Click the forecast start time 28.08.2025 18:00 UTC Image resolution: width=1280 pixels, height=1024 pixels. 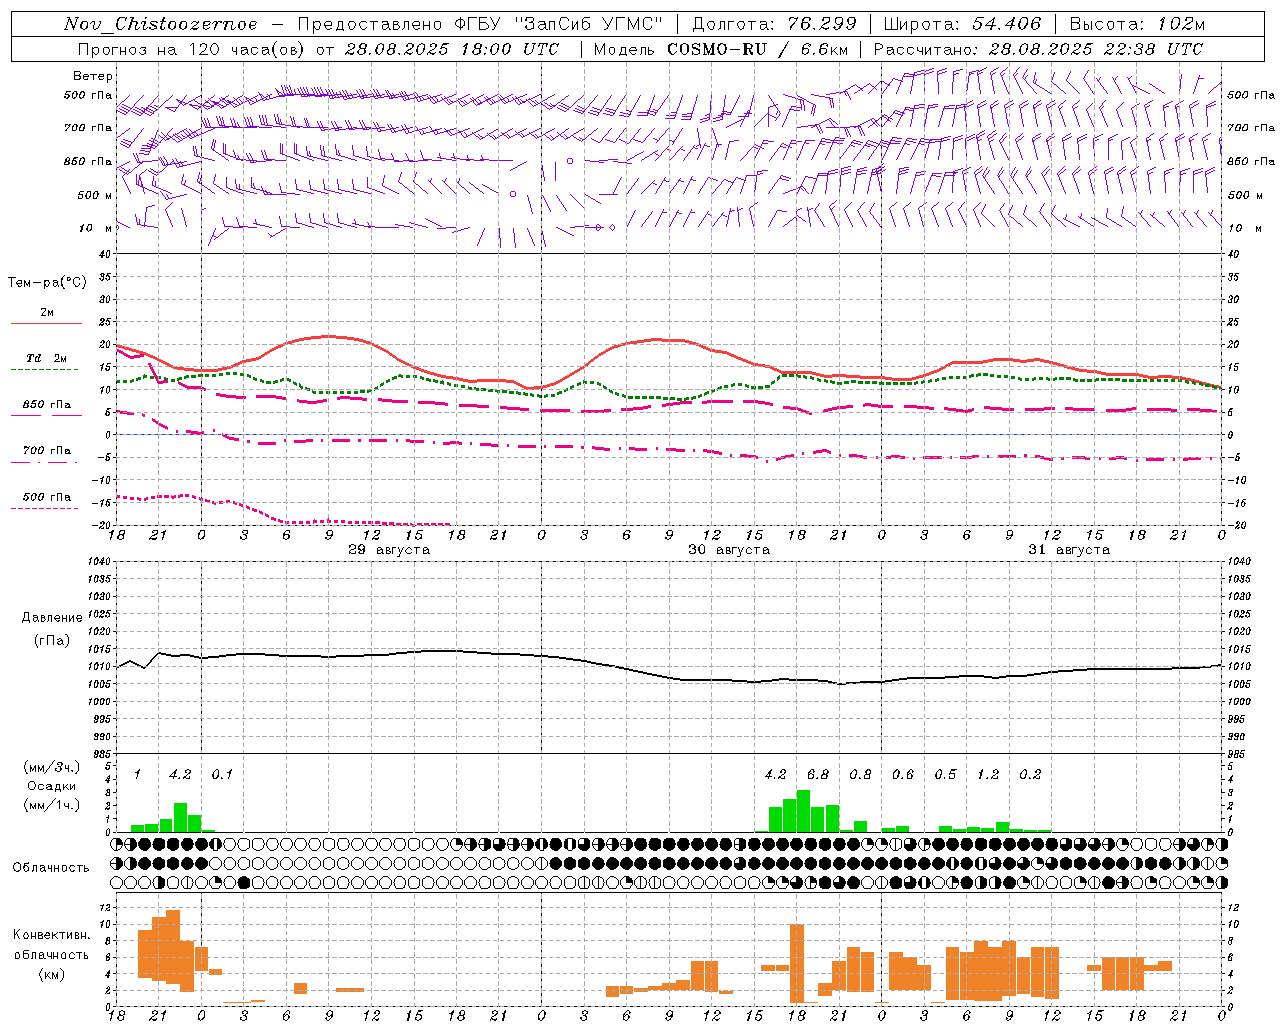click(x=452, y=49)
